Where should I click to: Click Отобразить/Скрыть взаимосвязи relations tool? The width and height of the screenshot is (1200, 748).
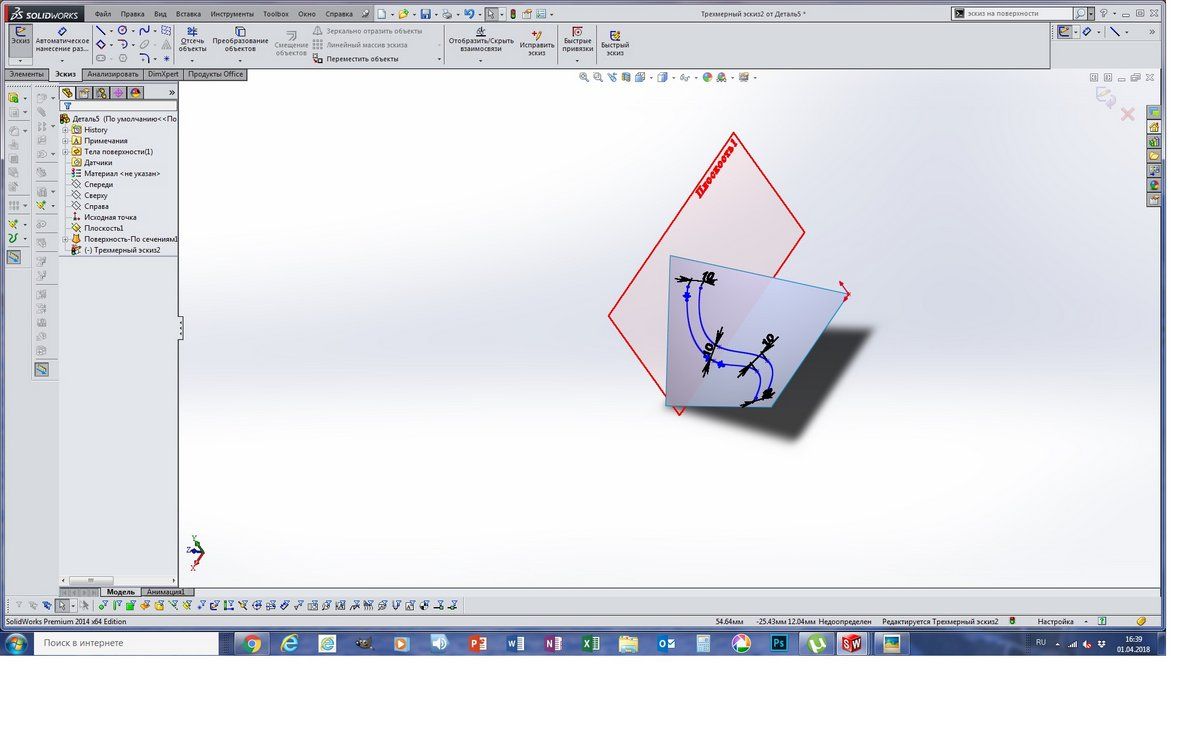[x=481, y=39]
